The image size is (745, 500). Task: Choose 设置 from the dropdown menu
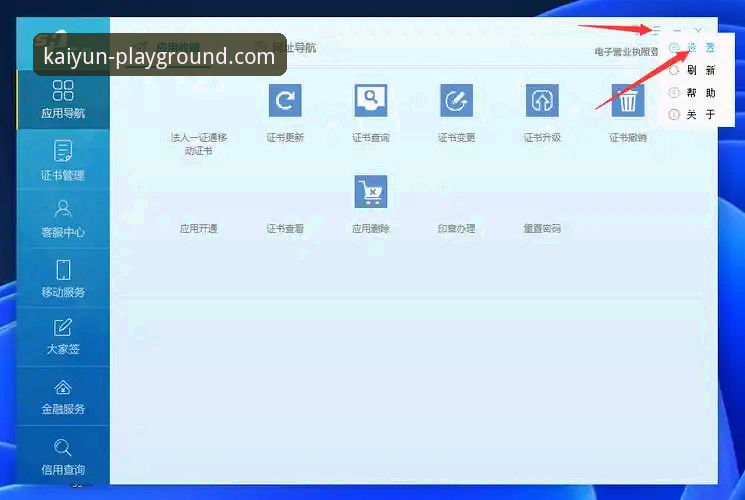(700, 48)
